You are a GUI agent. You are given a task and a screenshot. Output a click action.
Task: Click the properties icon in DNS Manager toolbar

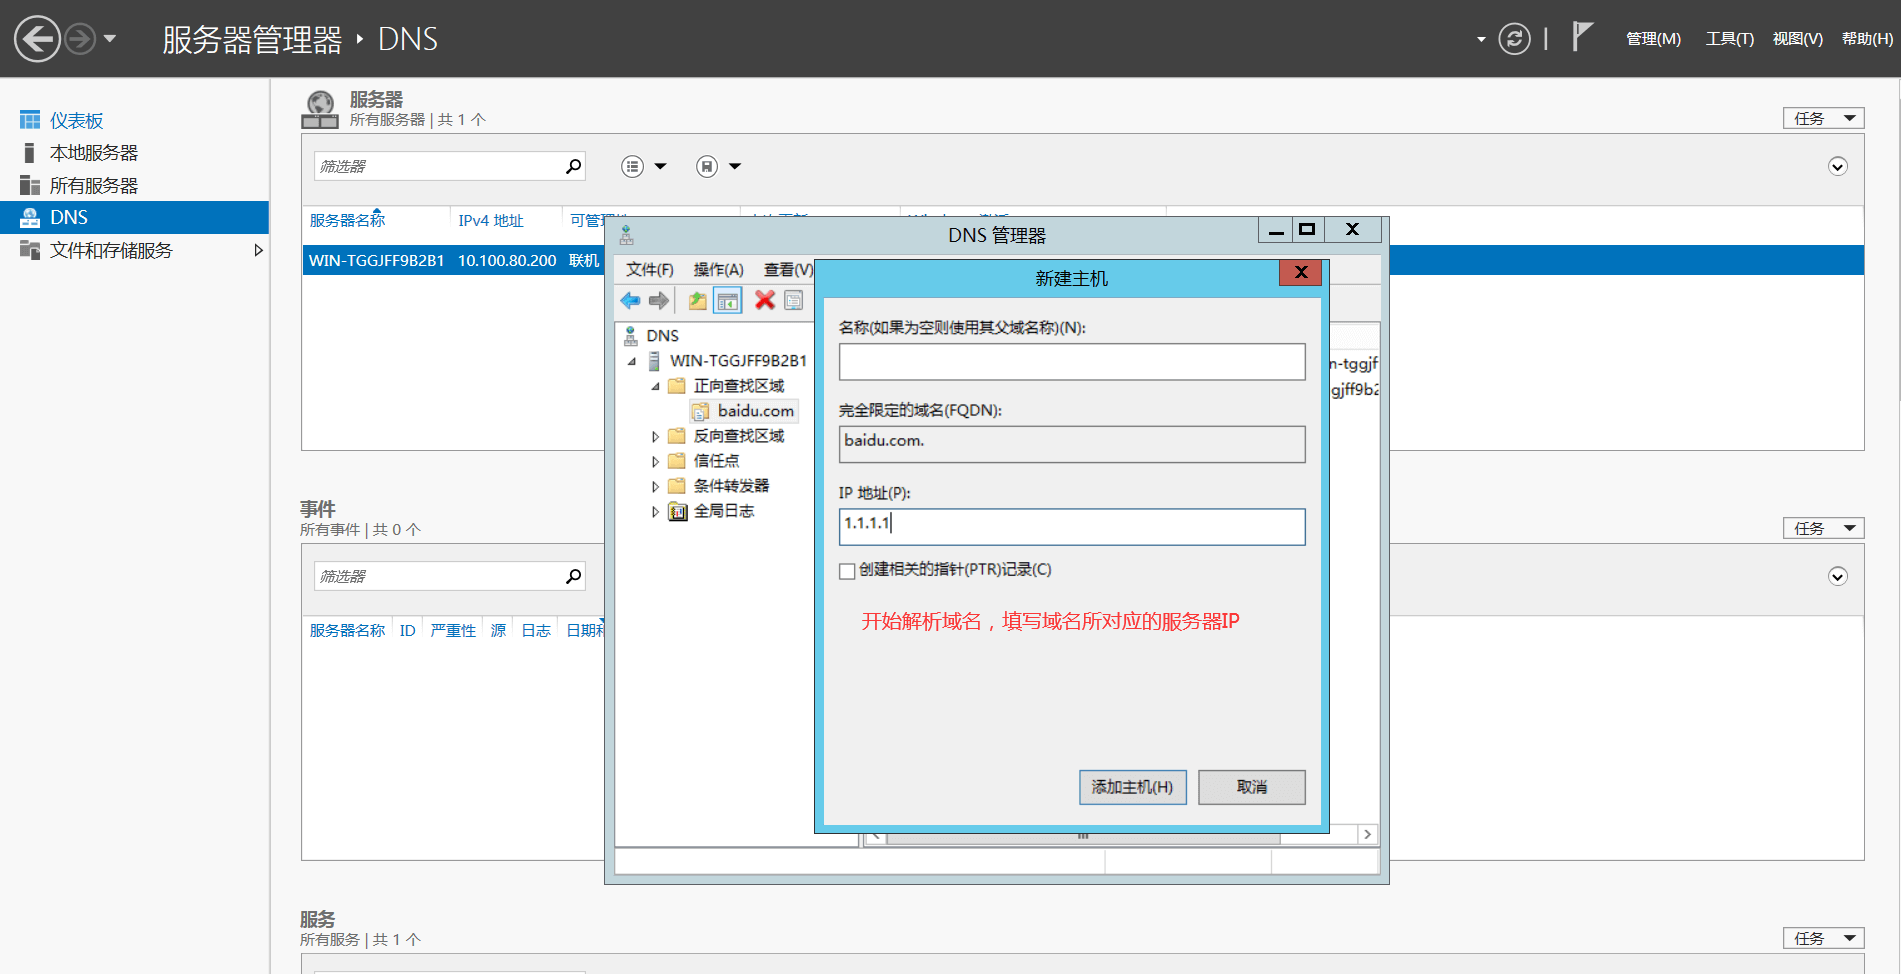(x=794, y=301)
